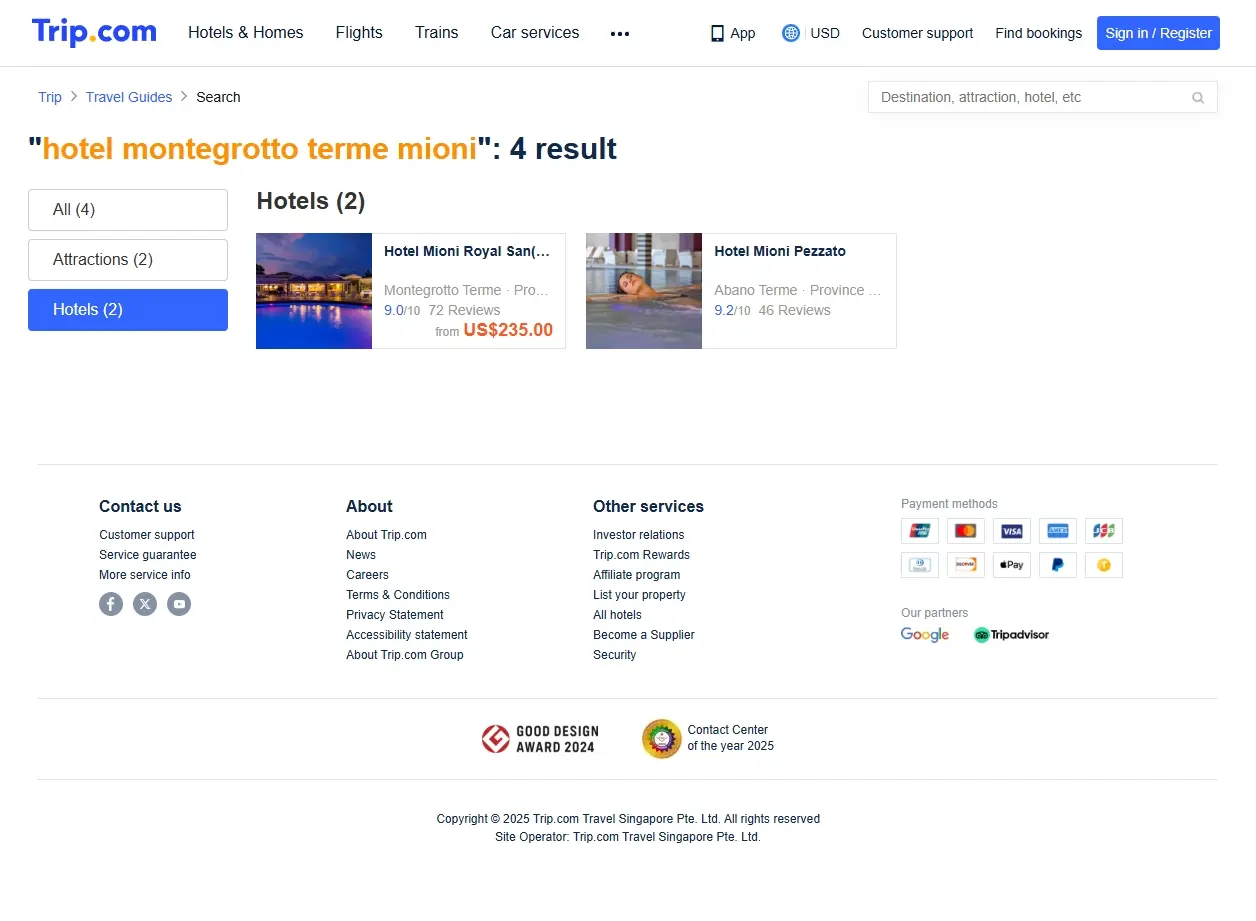Screen dimensions: 1256x921
Task: Click the search magnifier icon
Action: 1198,97
